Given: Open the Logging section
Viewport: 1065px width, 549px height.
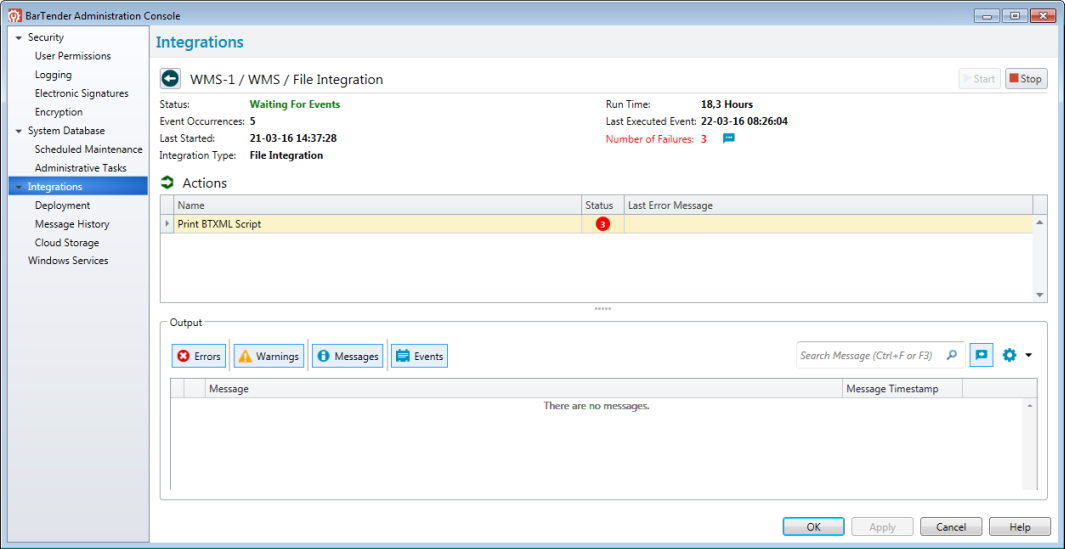Looking at the screenshot, I should click(x=53, y=75).
